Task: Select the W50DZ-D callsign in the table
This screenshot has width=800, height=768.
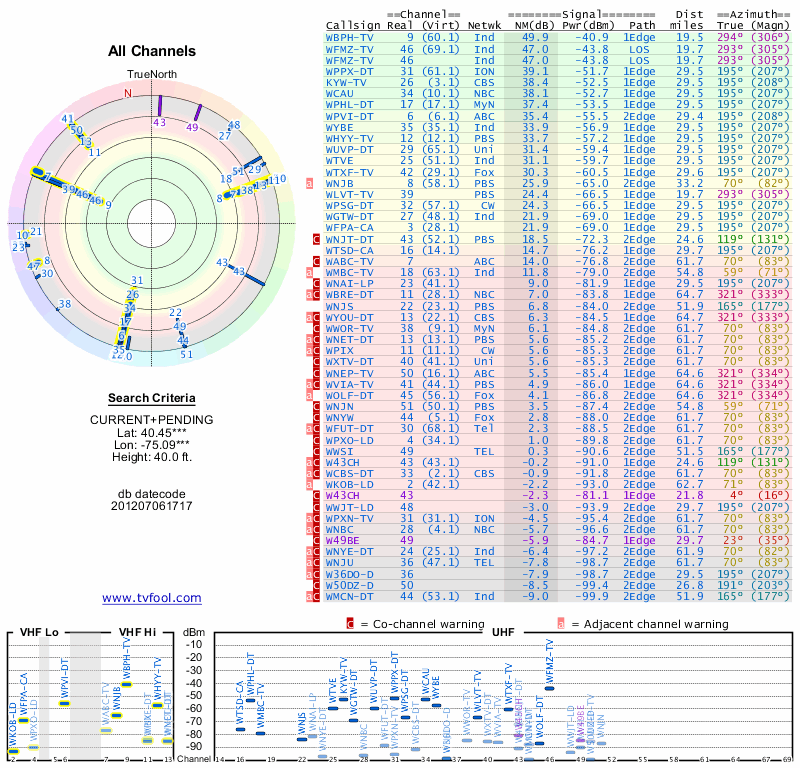Action: coord(349,585)
